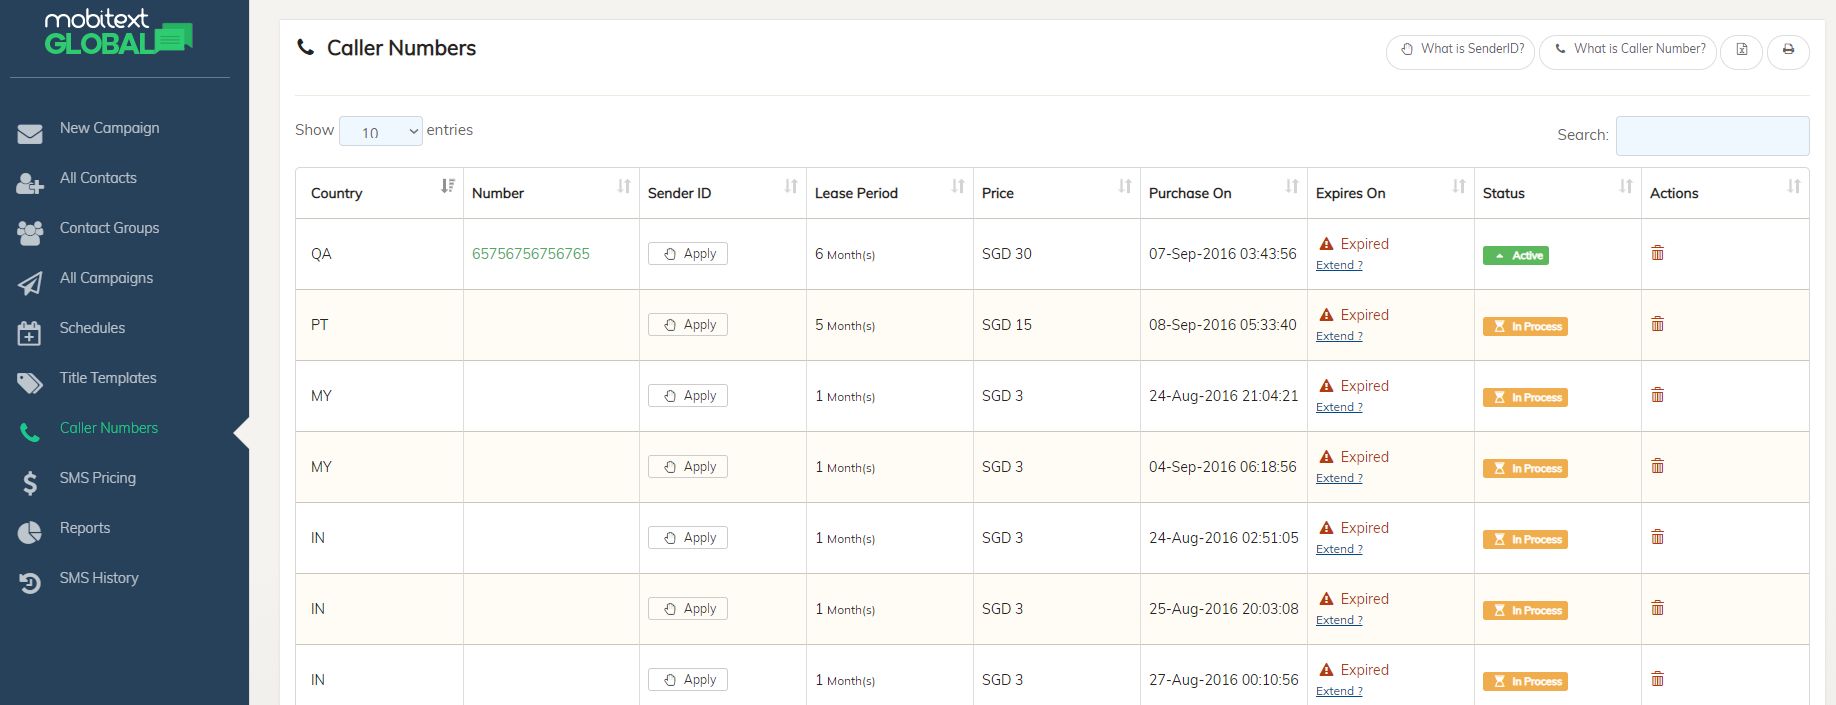Image resolution: width=1836 pixels, height=705 pixels.
Task: Click the SMS Pricing dollar icon
Action: (x=30, y=483)
